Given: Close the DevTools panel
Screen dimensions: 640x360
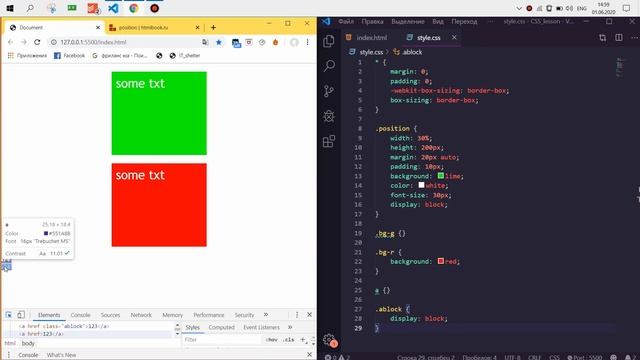Looking at the screenshot, I should tap(309, 315).
